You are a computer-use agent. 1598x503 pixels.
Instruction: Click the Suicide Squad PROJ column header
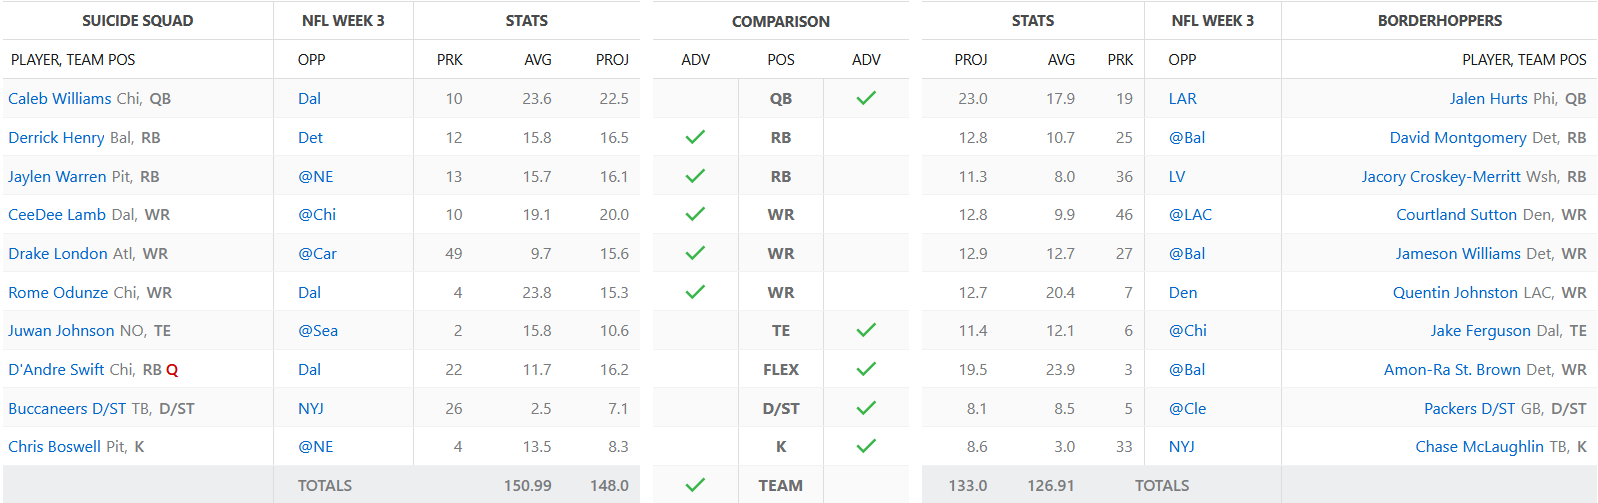pyautogui.click(x=612, y=59)
